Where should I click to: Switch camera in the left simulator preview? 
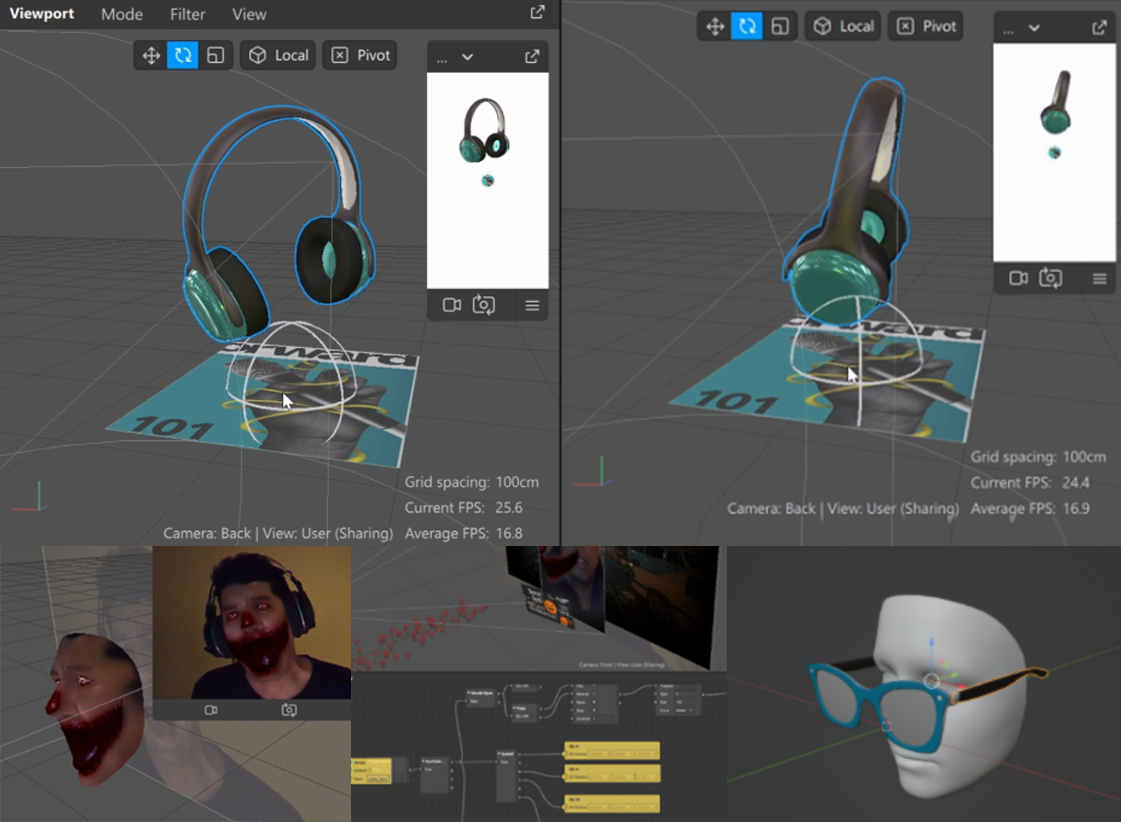tap(484, 305)
